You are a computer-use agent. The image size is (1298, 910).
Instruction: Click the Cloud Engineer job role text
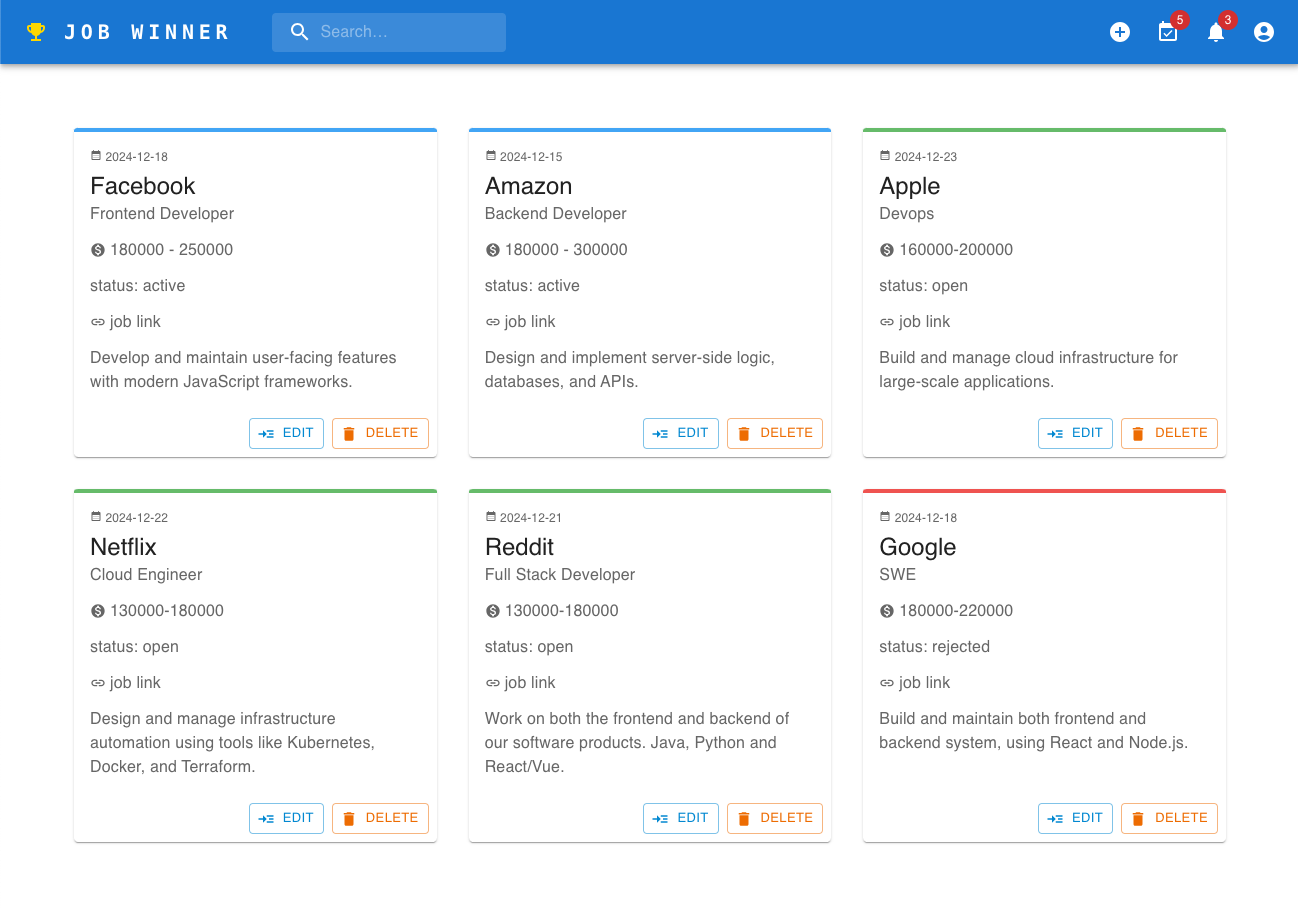coord(146,575)
